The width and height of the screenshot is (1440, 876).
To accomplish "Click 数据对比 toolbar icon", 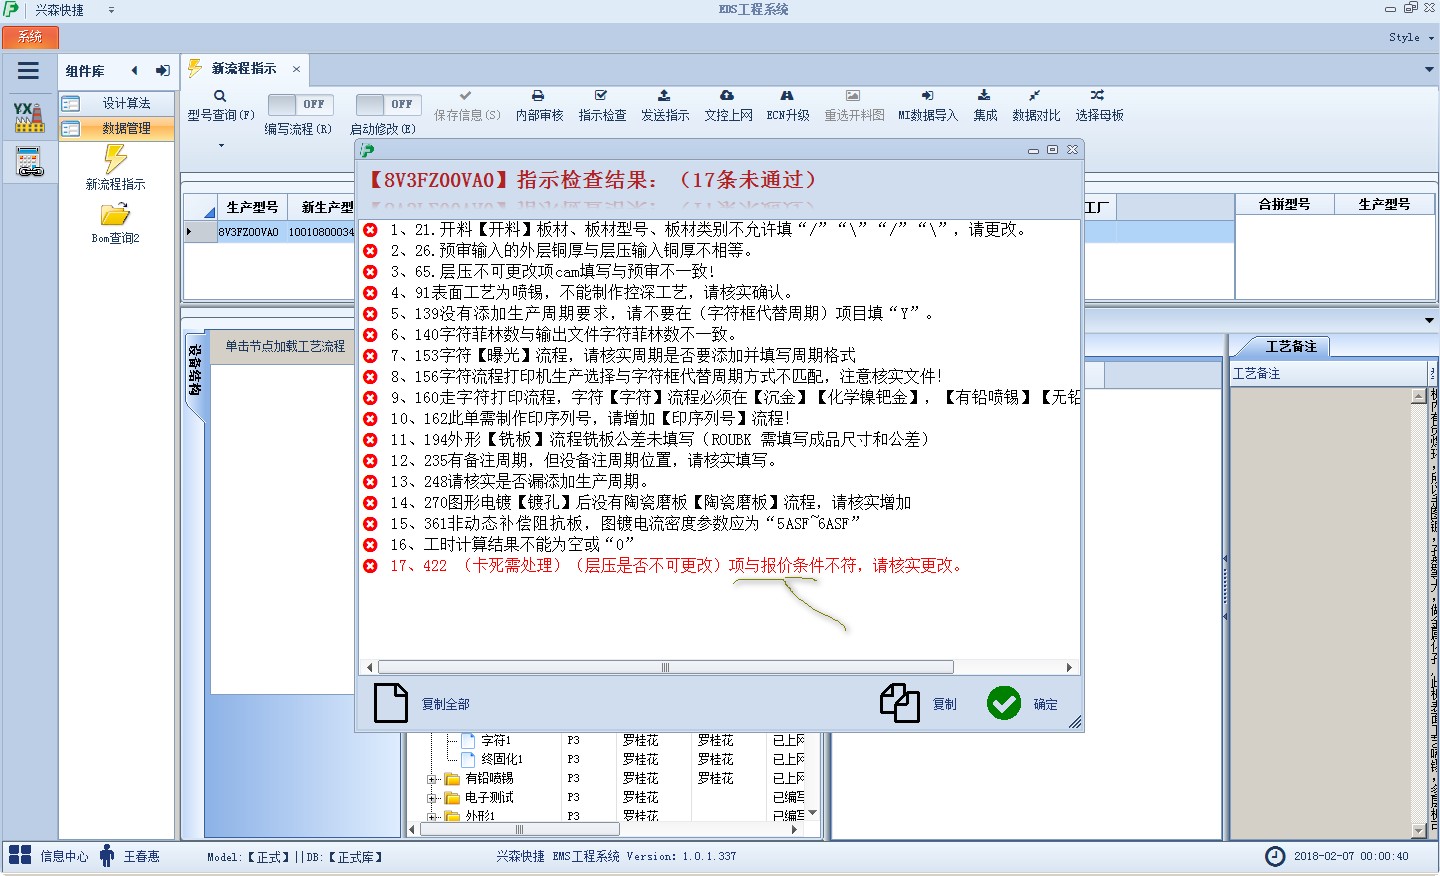I will pyautogui.click(x=1035, y=96).
